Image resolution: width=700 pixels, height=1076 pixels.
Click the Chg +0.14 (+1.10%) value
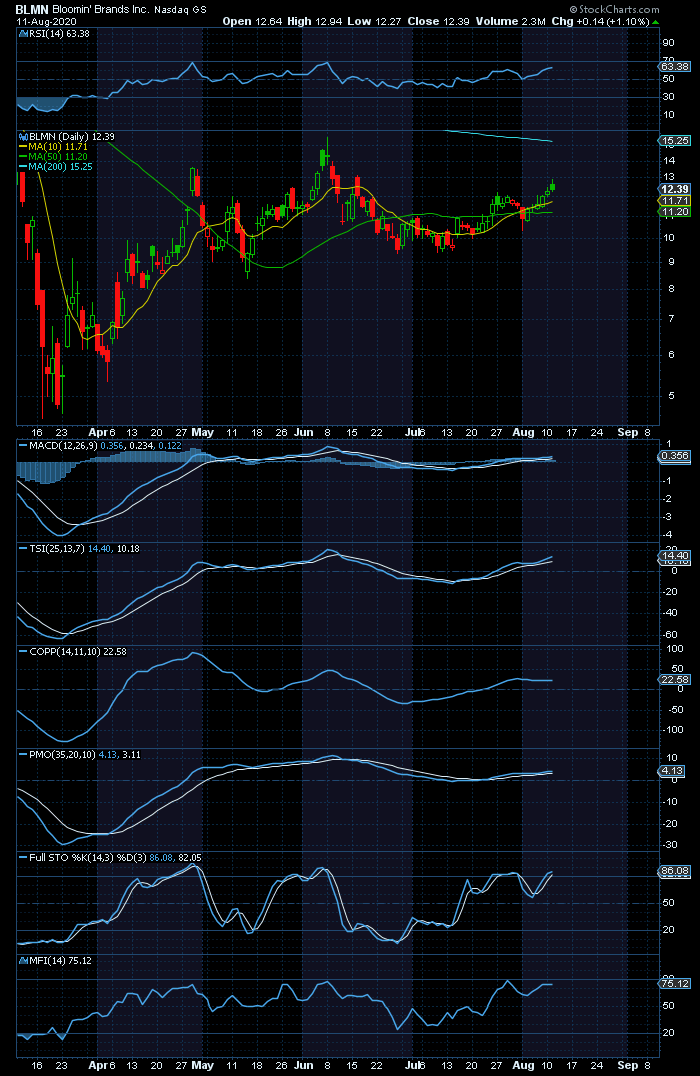coord(600,21)
